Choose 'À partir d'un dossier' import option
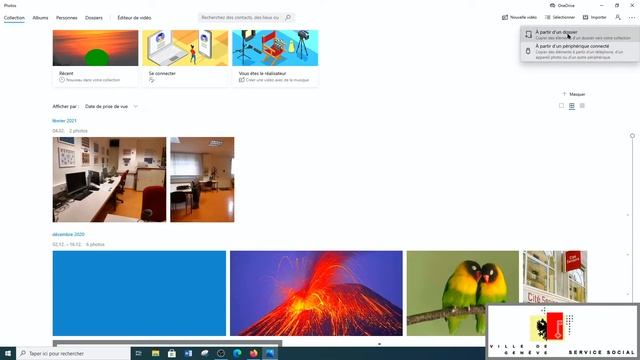 point(580,35)
